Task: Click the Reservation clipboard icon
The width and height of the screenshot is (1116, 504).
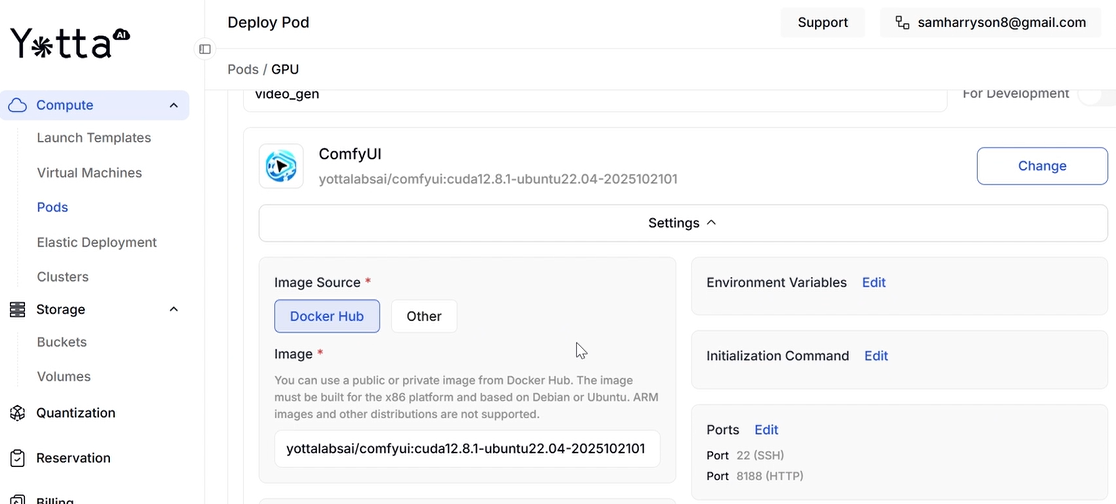Action: [x=18, y=458]
